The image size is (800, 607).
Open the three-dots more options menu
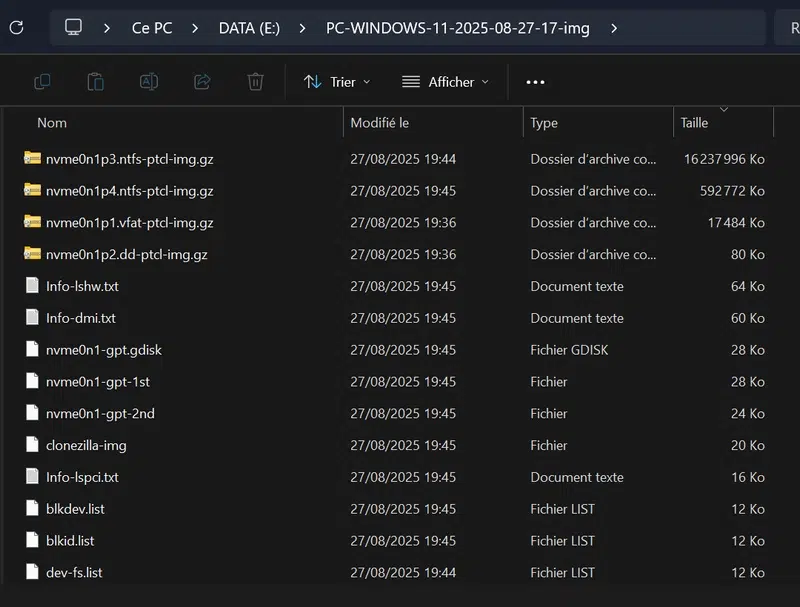535,82
